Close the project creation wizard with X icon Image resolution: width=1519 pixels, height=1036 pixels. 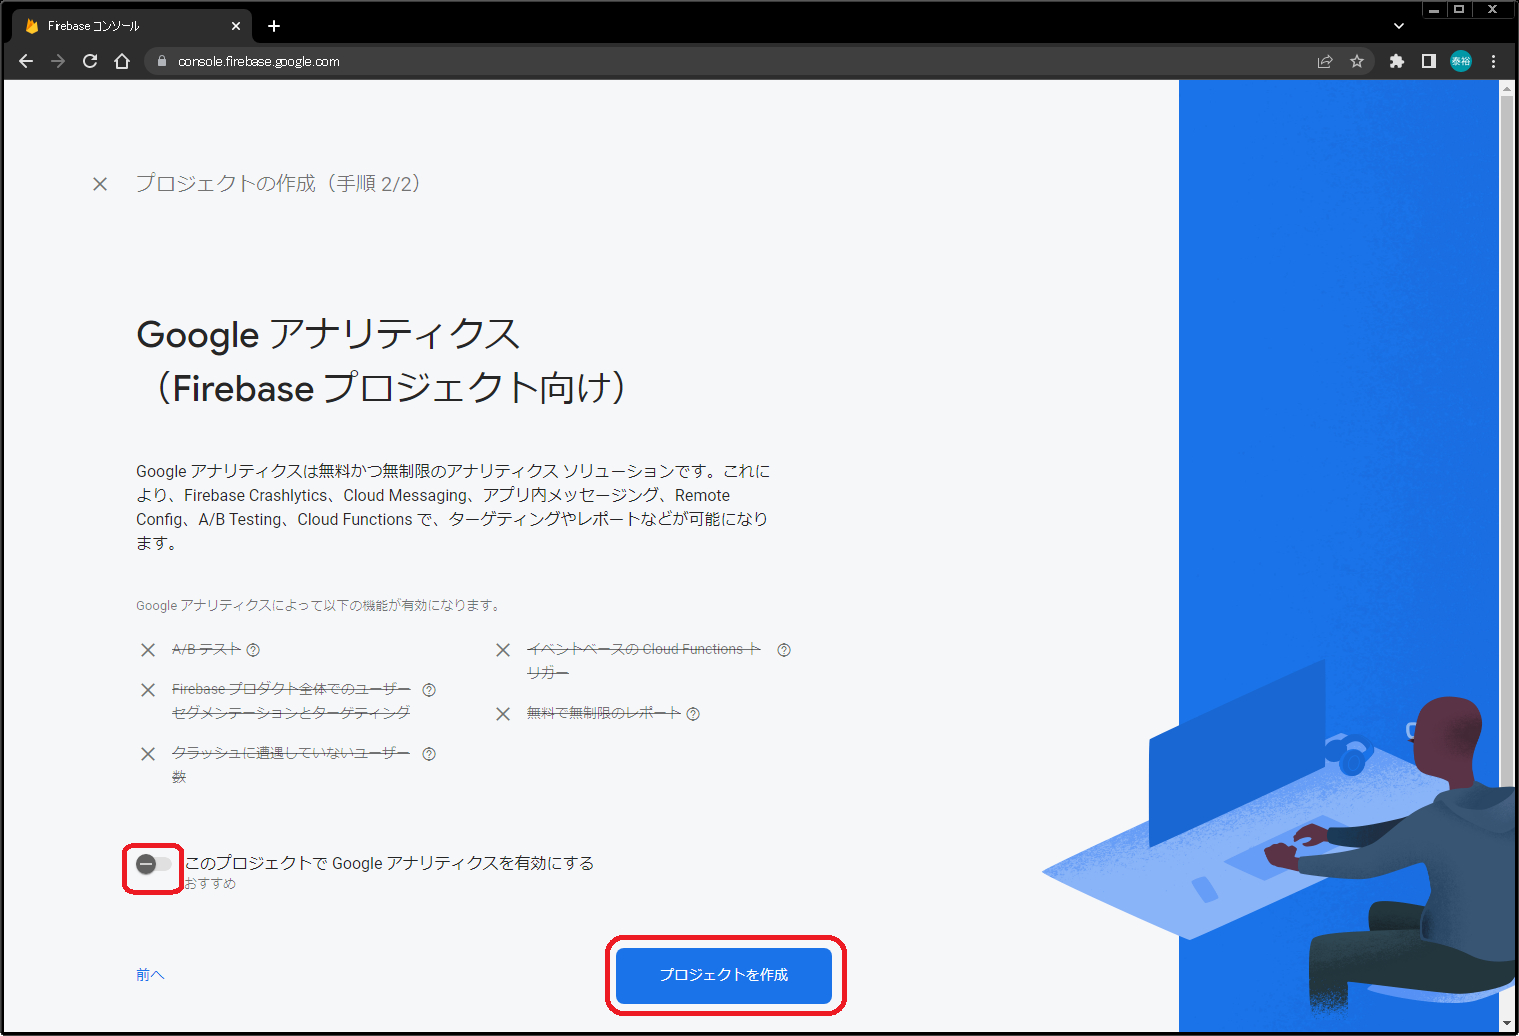pos(100,184)
